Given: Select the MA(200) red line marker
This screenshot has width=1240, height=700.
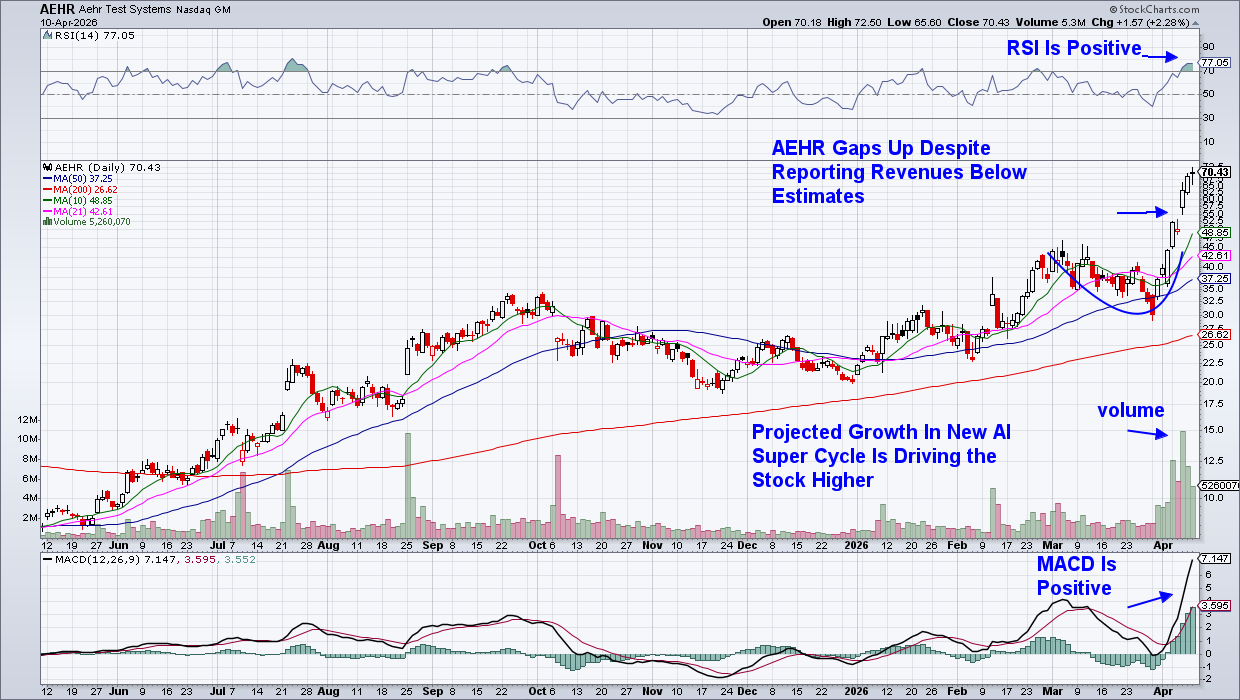Looking at the screenshot, I should coord(48,189).
